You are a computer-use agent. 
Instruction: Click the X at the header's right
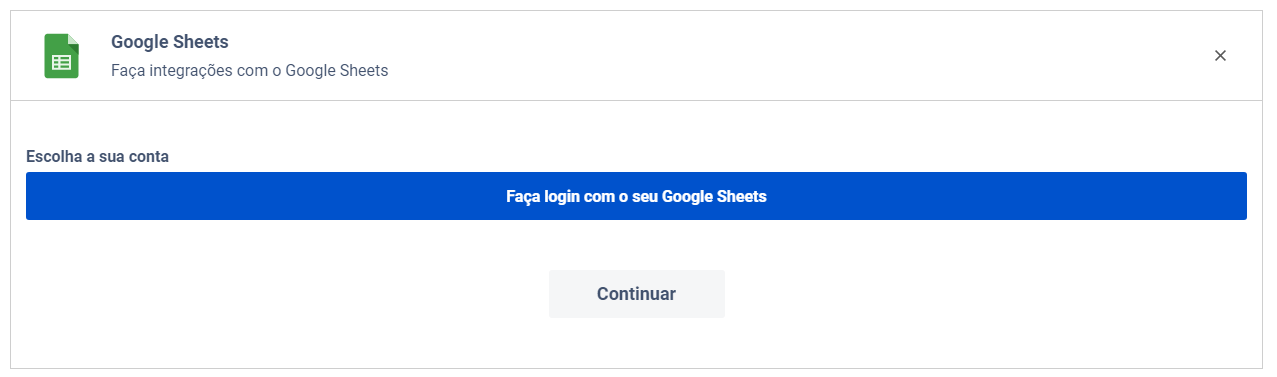tap(1220, 56)
